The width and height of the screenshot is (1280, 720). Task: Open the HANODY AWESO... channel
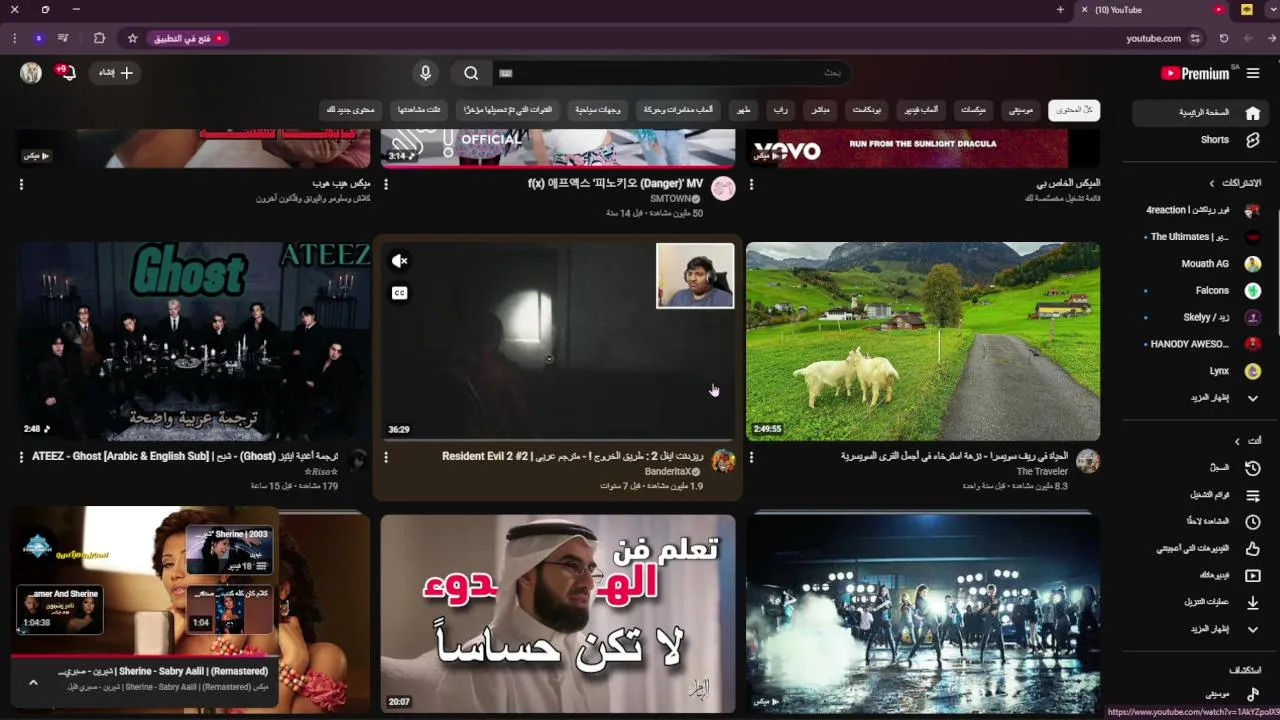tap(1198, 344)
